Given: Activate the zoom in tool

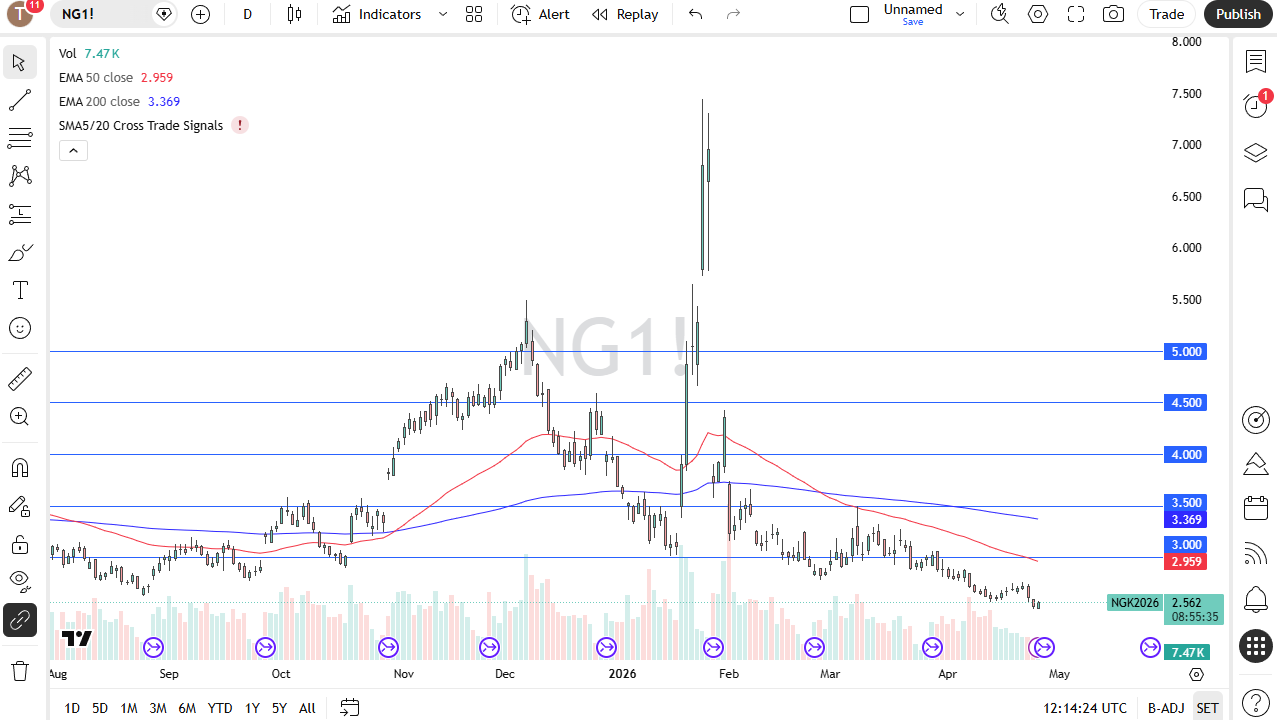Looking at the screenshot, I should pyautogui.click(x=19, y=417).
